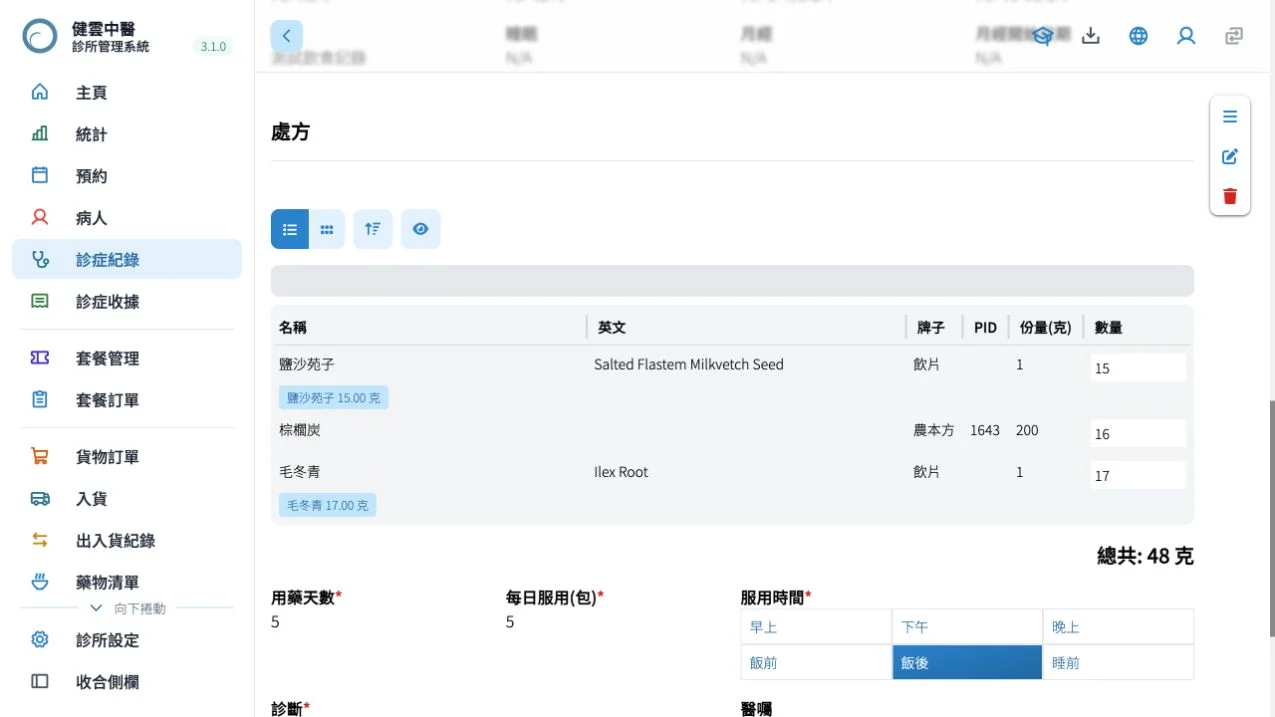1275x717 pixels.
Task: Click the 牌子 column header
Action: (x=931, y=327)
